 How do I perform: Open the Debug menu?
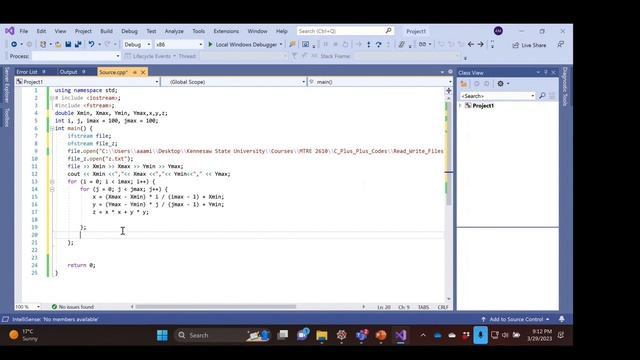tap(129, 31)
